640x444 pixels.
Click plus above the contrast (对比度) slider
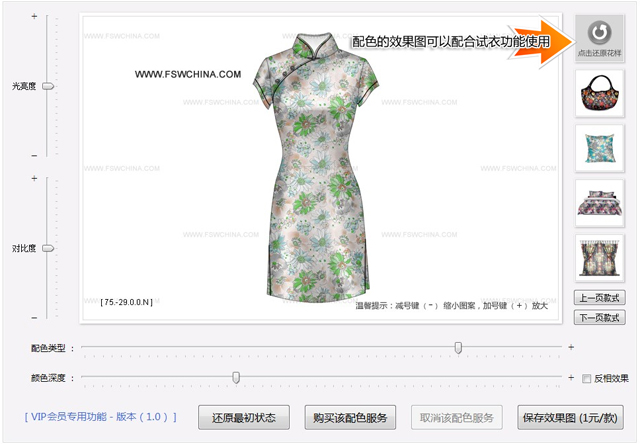[34, 179]
